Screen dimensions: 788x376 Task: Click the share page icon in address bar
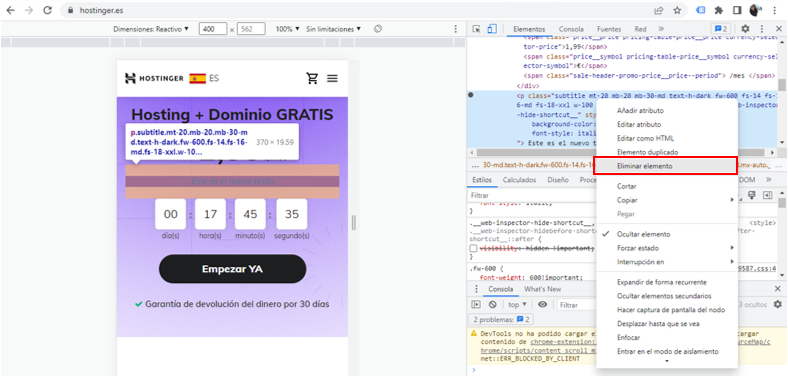(658, 10)
